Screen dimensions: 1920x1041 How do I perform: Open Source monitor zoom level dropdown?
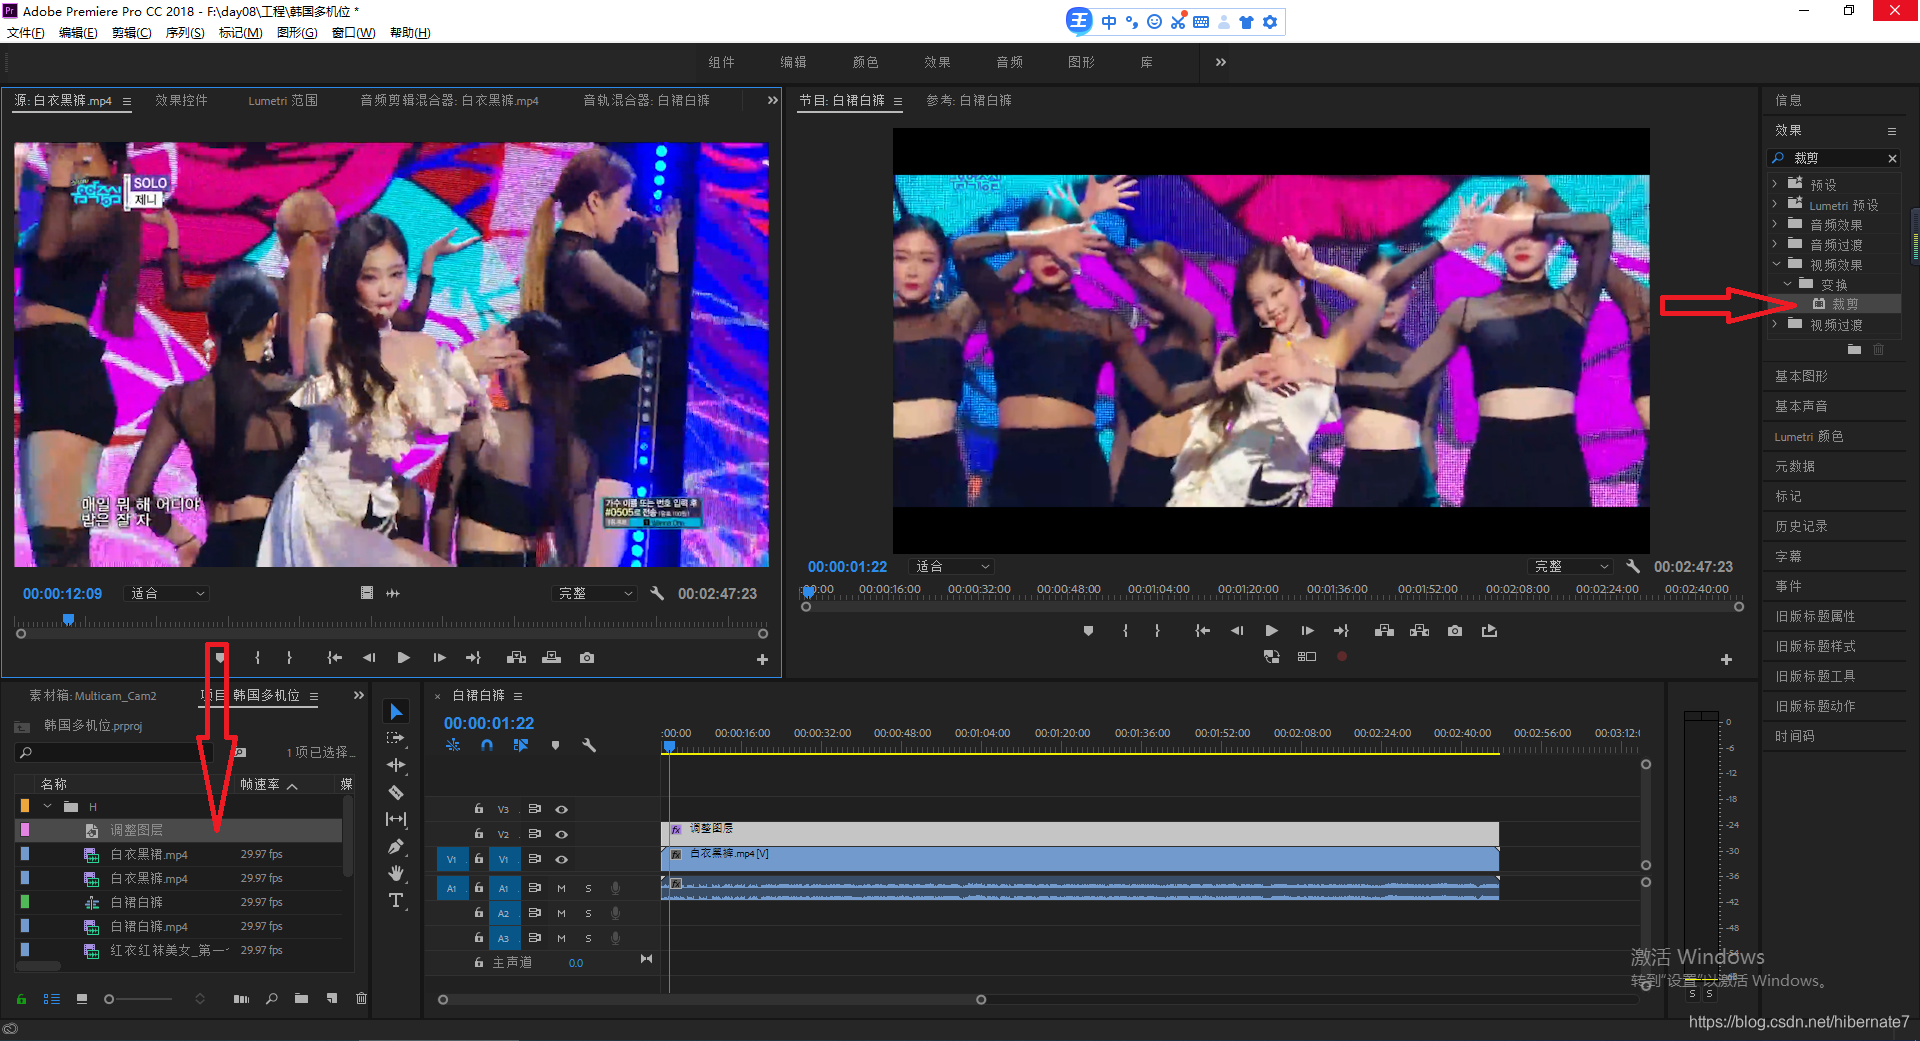(167, 593)
